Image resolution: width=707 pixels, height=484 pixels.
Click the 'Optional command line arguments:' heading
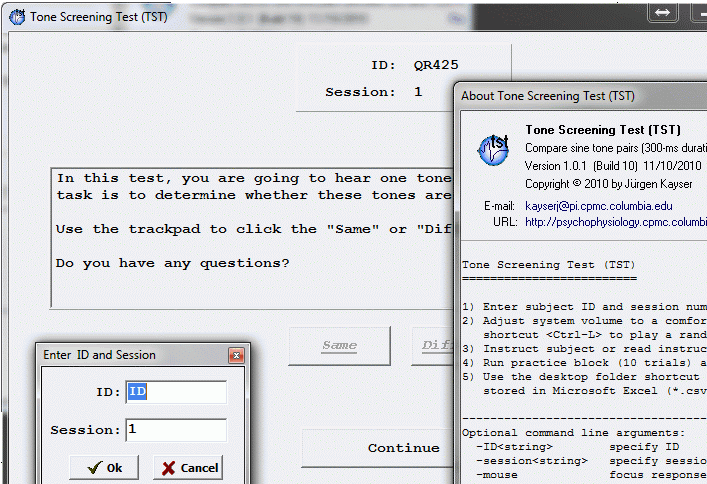574,433
